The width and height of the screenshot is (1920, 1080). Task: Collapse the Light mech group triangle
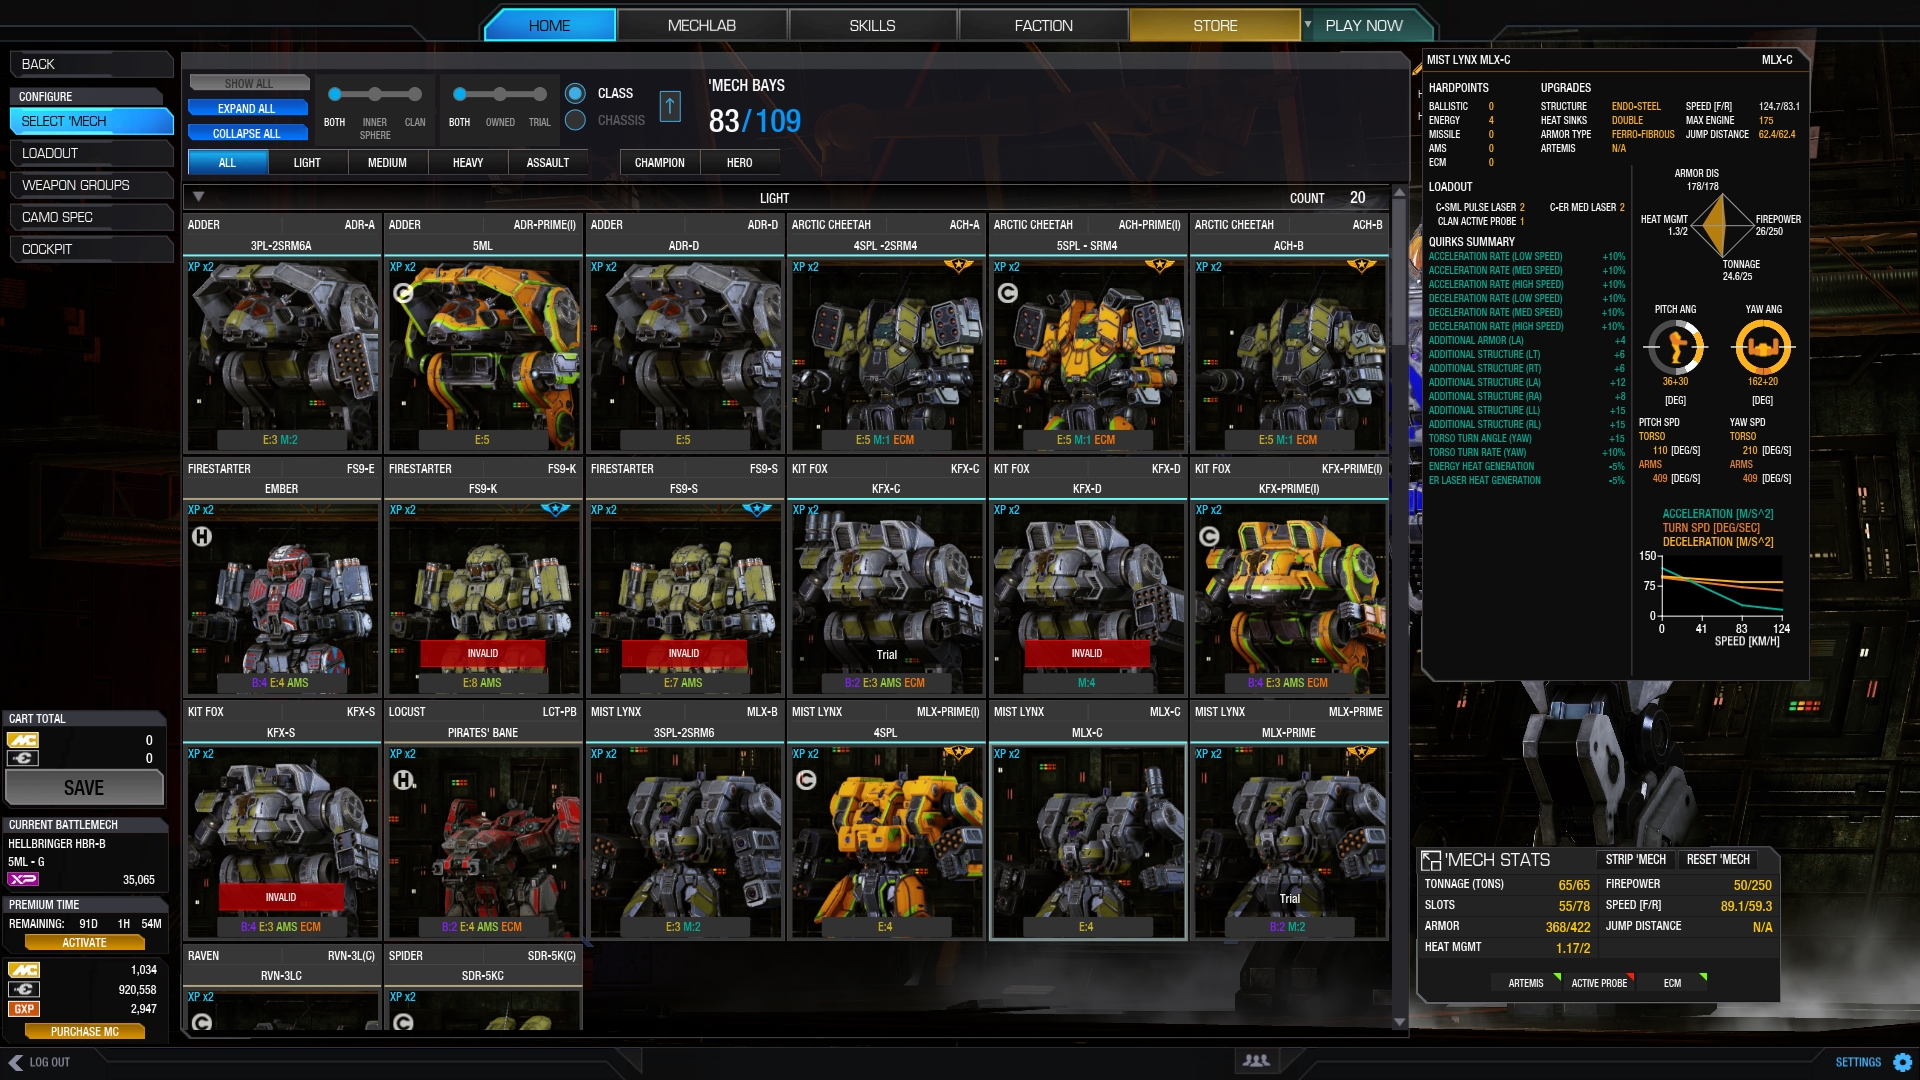click(x=198, y=197)
